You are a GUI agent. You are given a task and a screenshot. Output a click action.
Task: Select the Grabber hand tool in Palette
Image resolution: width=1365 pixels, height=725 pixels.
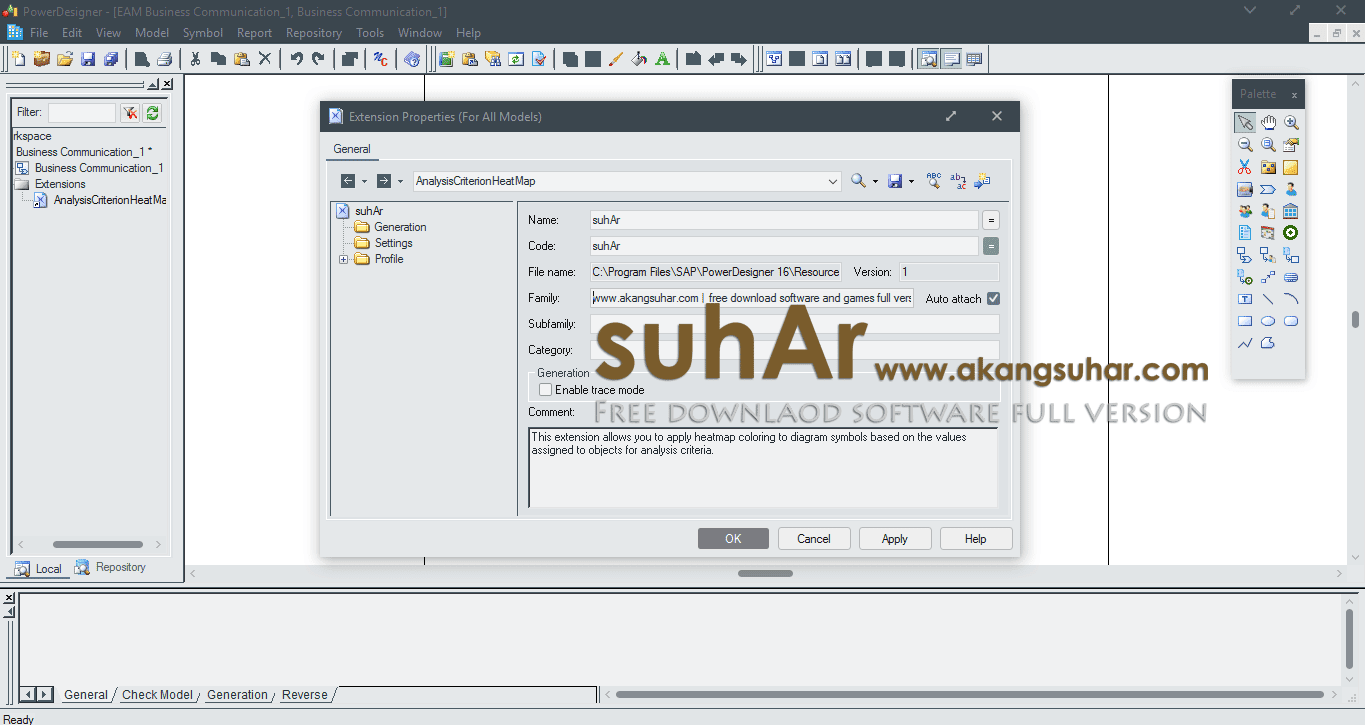point(1268,123)
